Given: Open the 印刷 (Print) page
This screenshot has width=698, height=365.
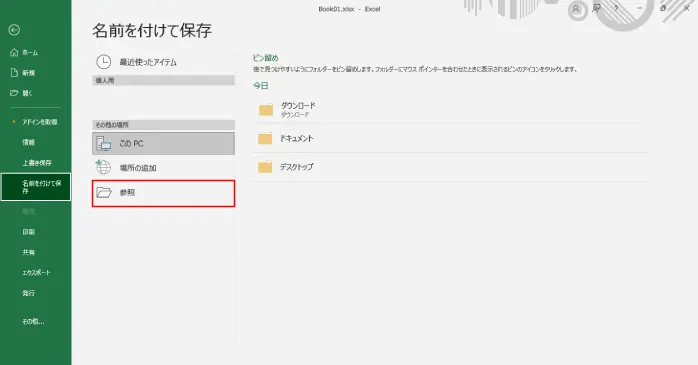Looking at the screenshot, I should [x=36, y=232].
